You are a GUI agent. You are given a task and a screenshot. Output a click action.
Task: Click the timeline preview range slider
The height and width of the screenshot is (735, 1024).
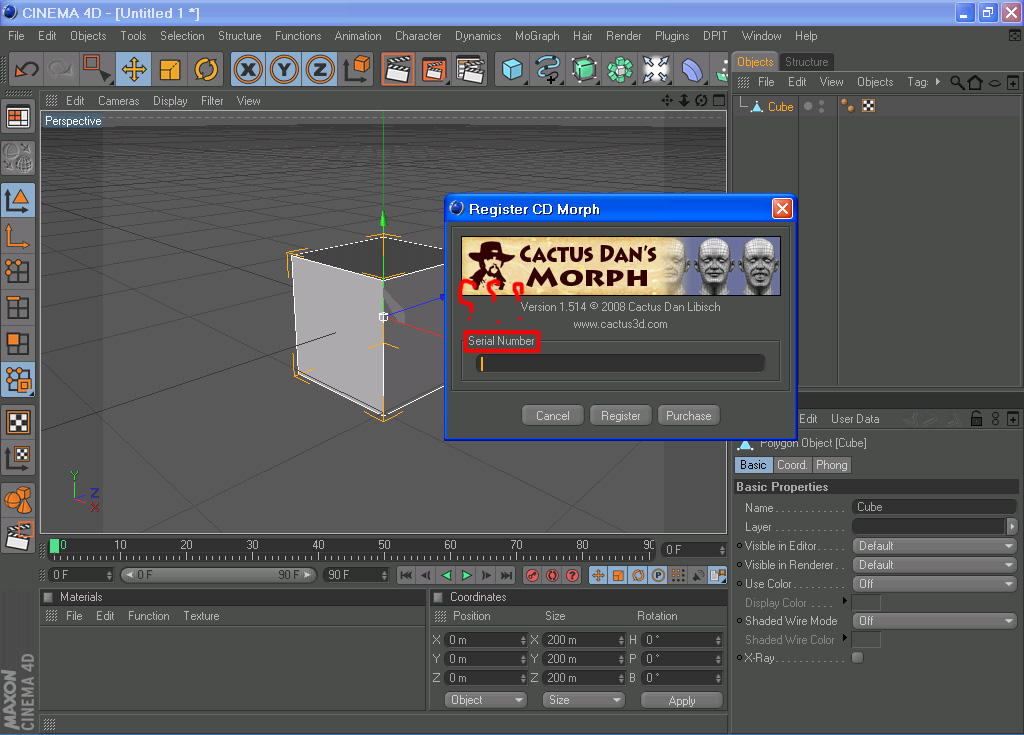click(x=219, y=575)
